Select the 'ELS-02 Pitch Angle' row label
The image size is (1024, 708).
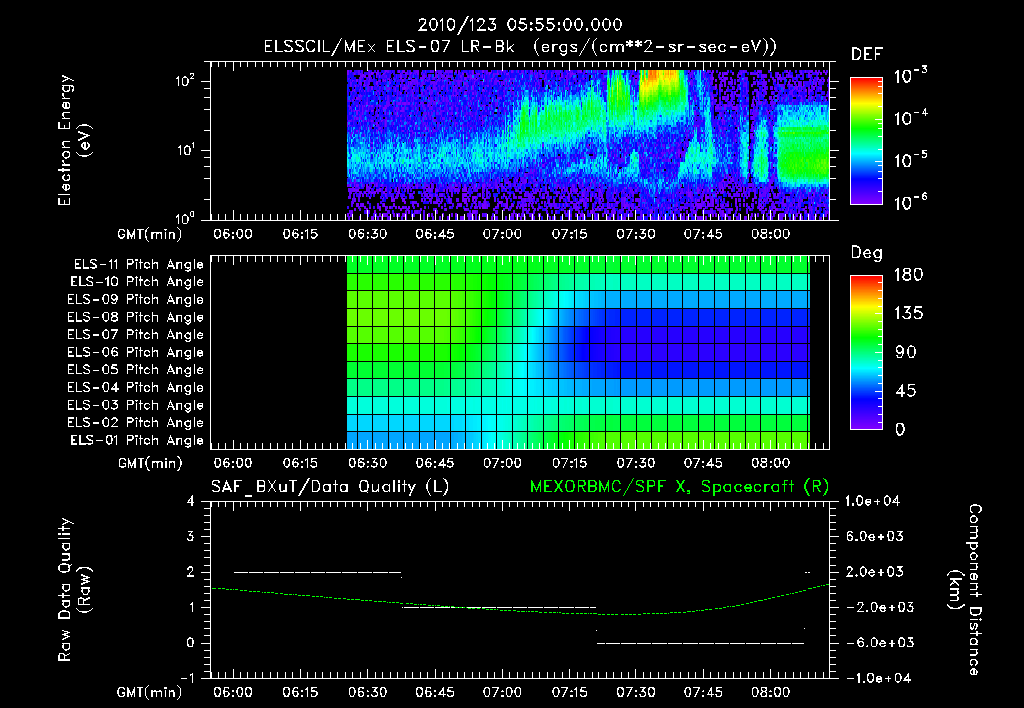click(136, 423)
